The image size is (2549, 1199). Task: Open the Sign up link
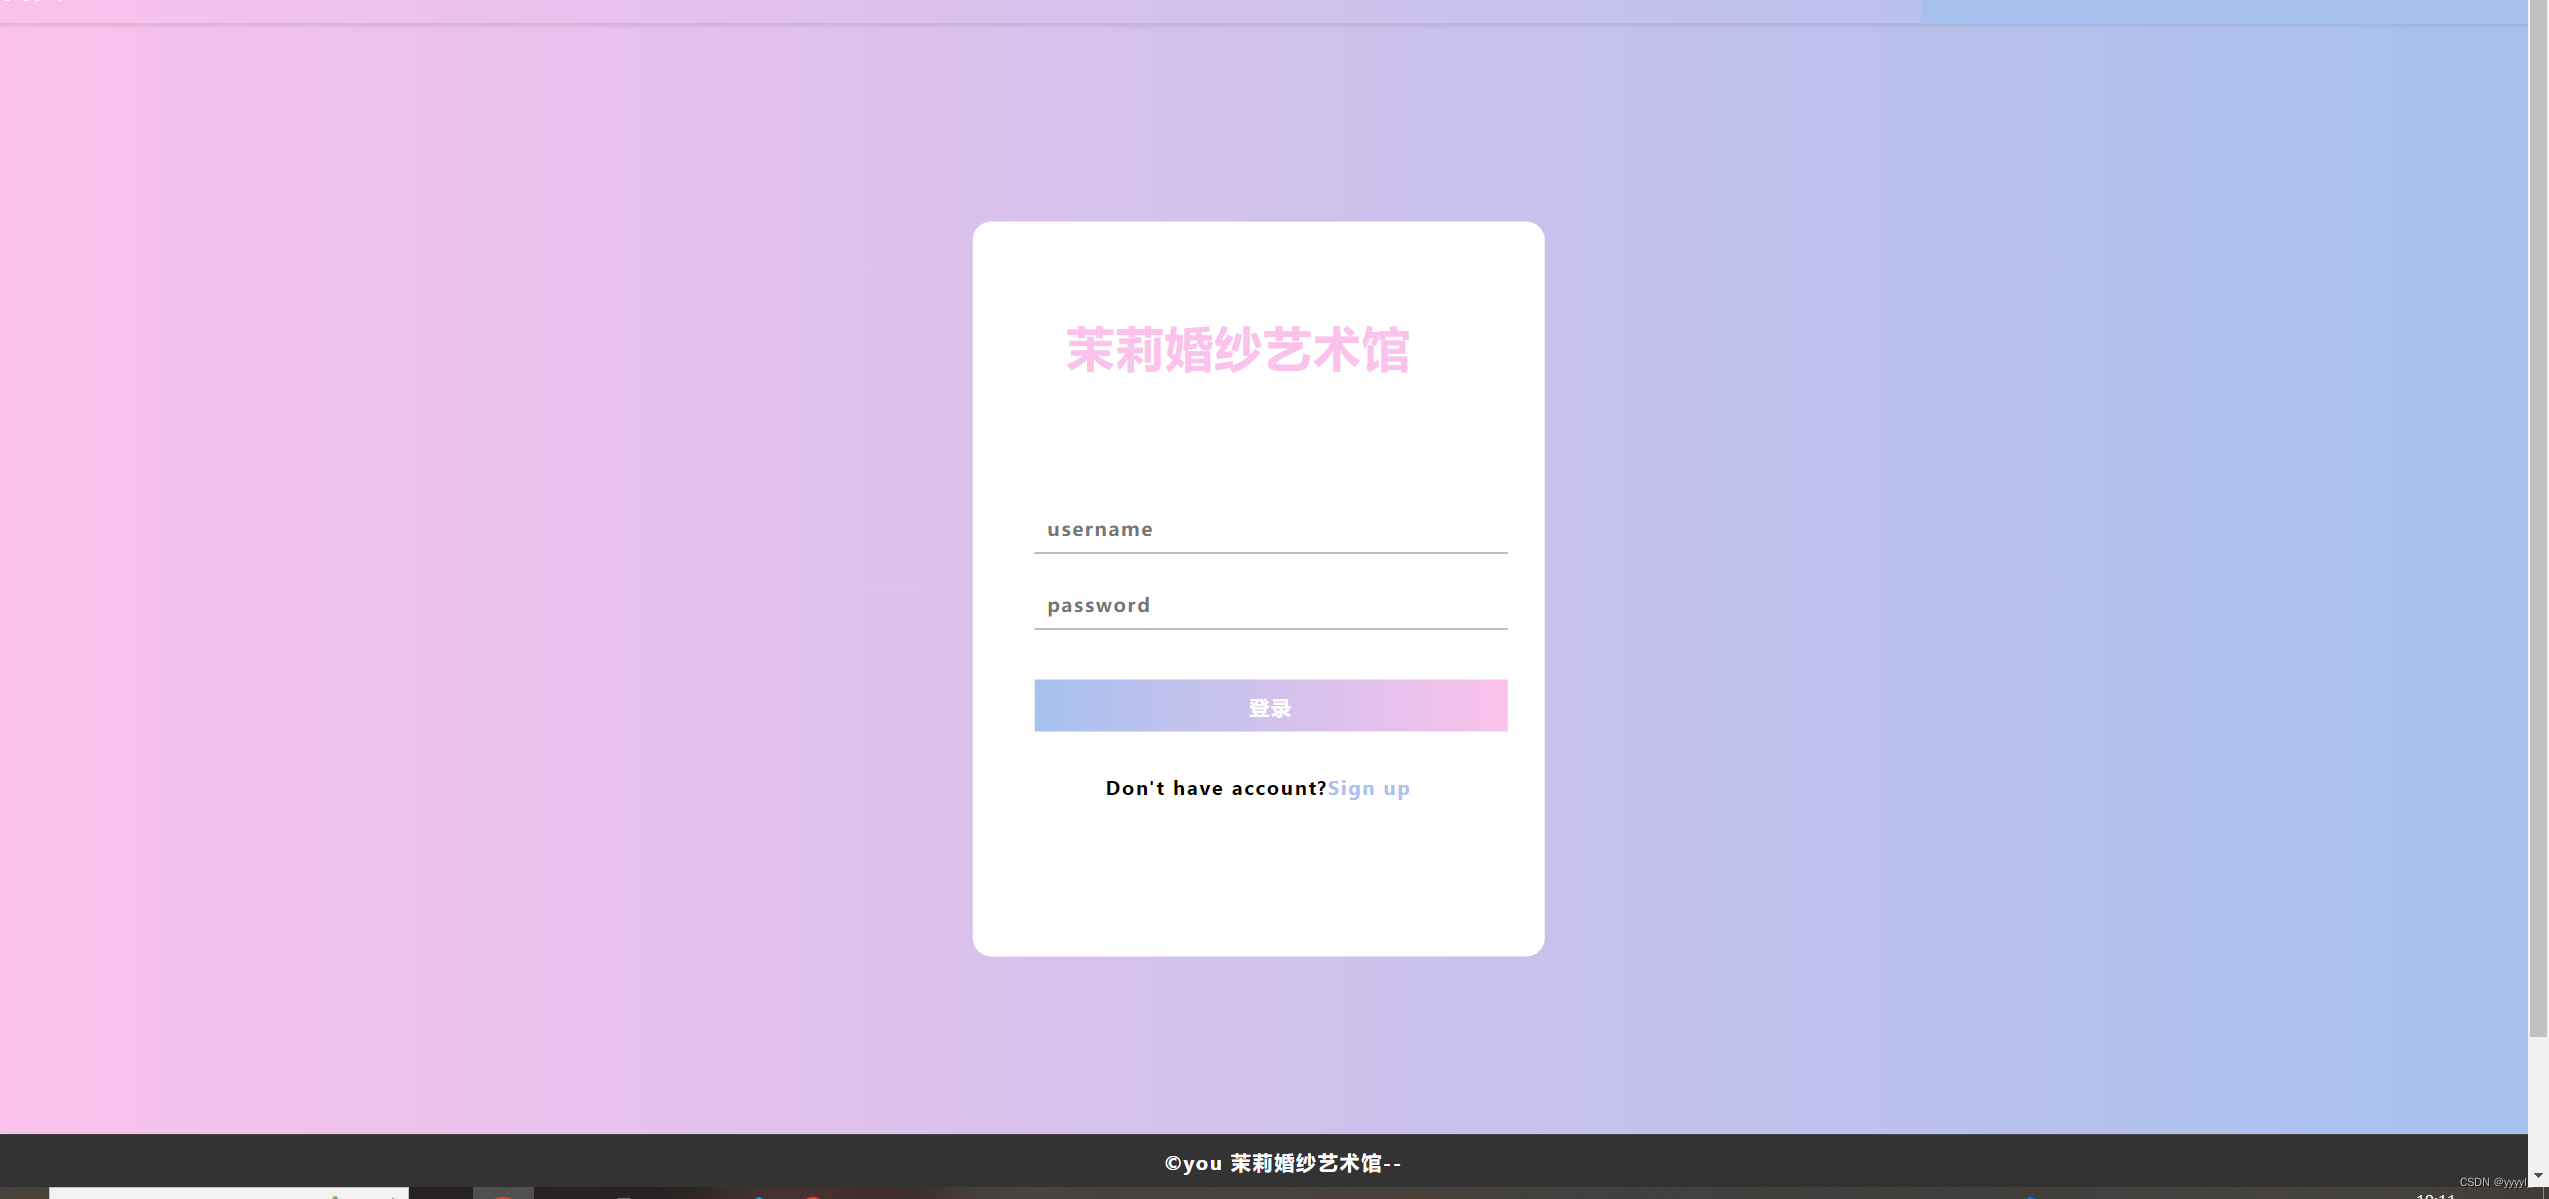click(1368, 788)
